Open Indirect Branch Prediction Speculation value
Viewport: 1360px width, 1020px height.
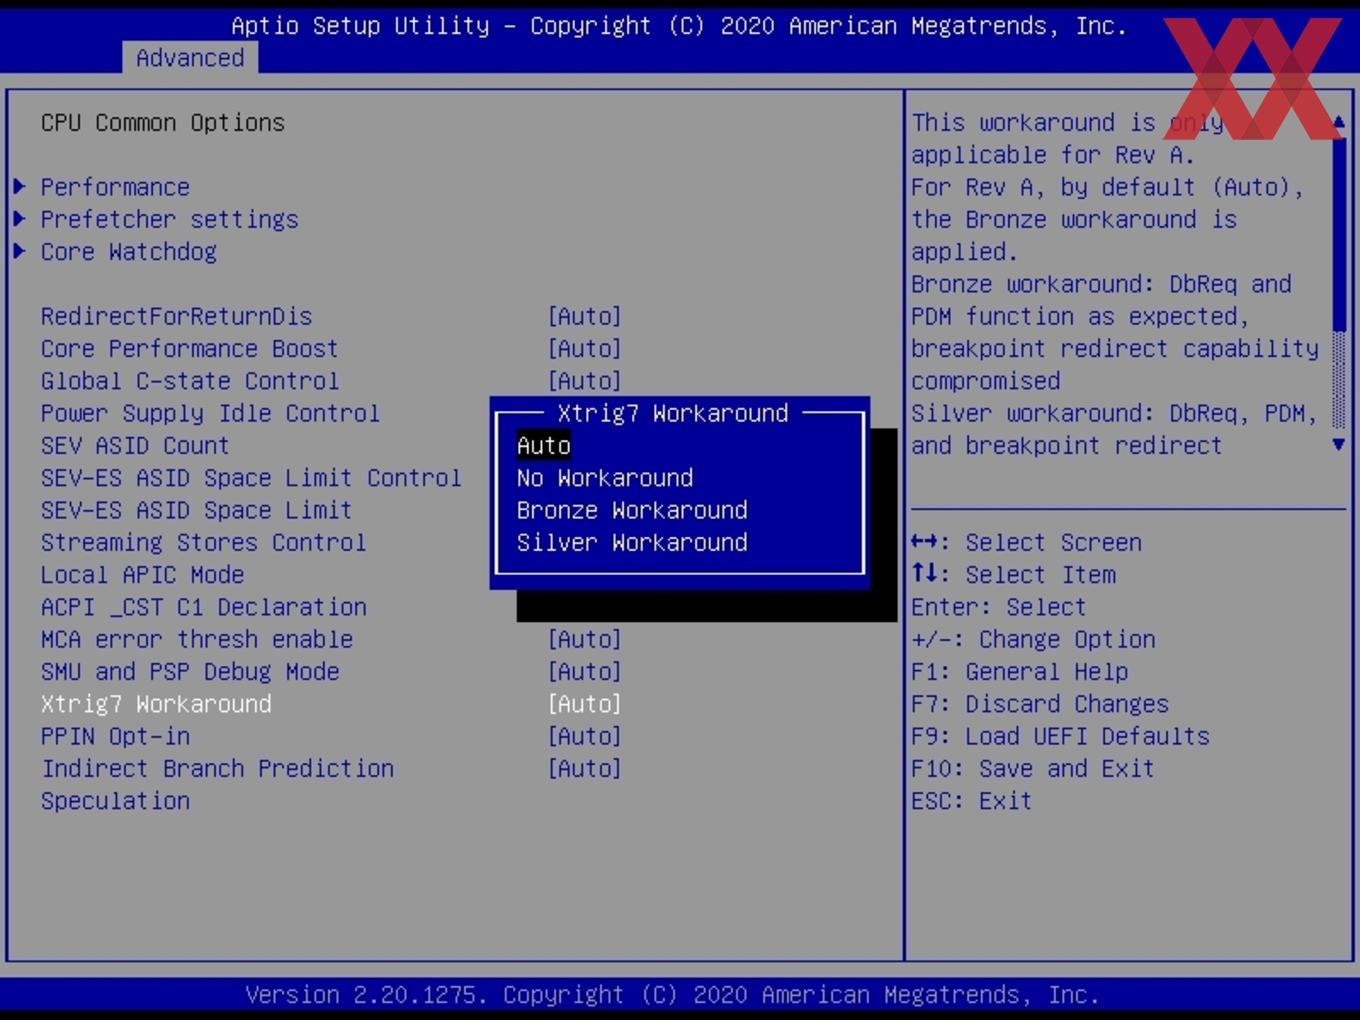click(585, 768)
